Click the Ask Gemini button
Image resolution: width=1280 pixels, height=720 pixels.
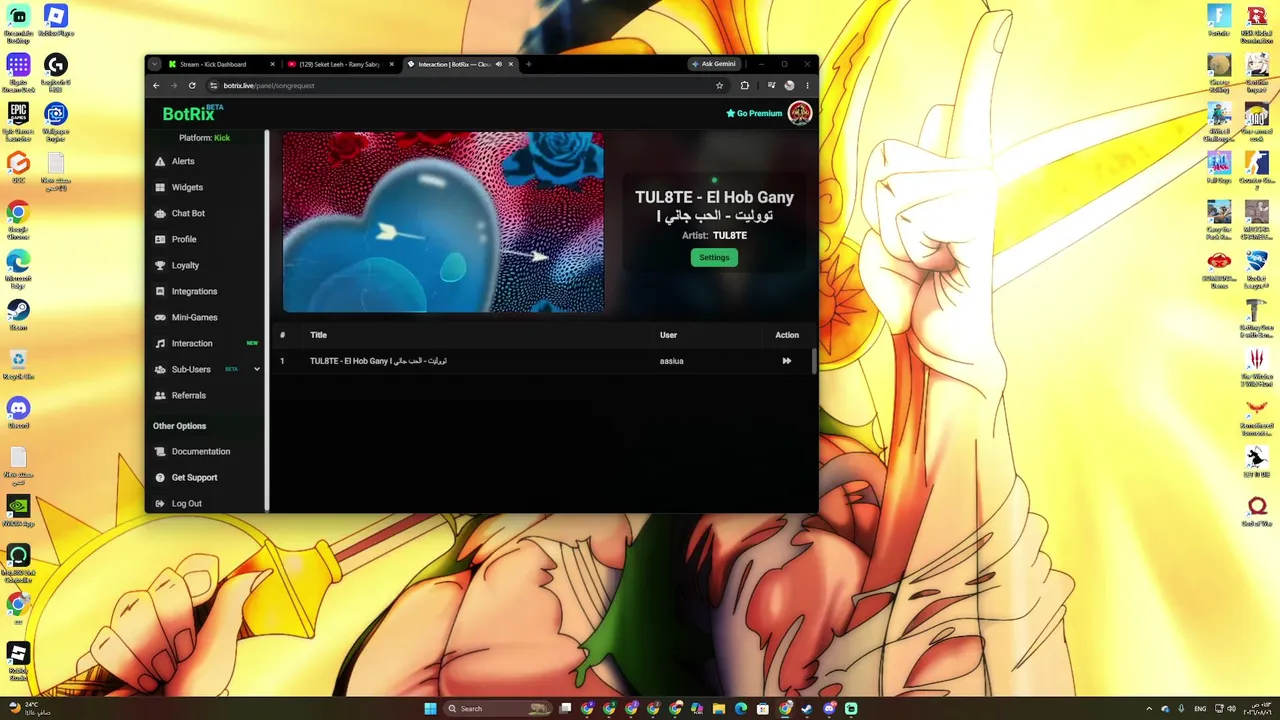tap(715, 64)
